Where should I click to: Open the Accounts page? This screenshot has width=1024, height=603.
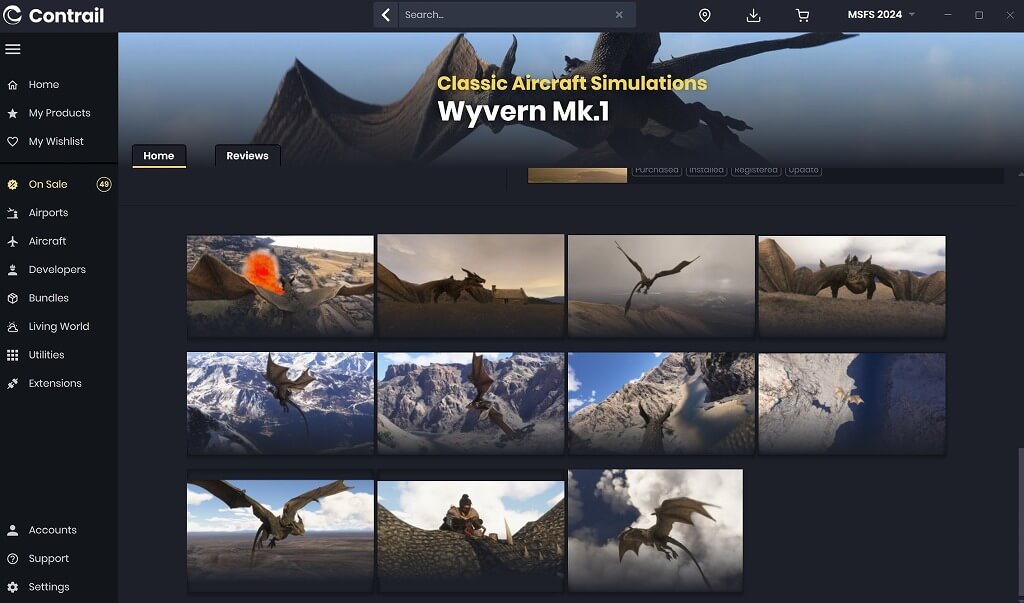(52, 530)
